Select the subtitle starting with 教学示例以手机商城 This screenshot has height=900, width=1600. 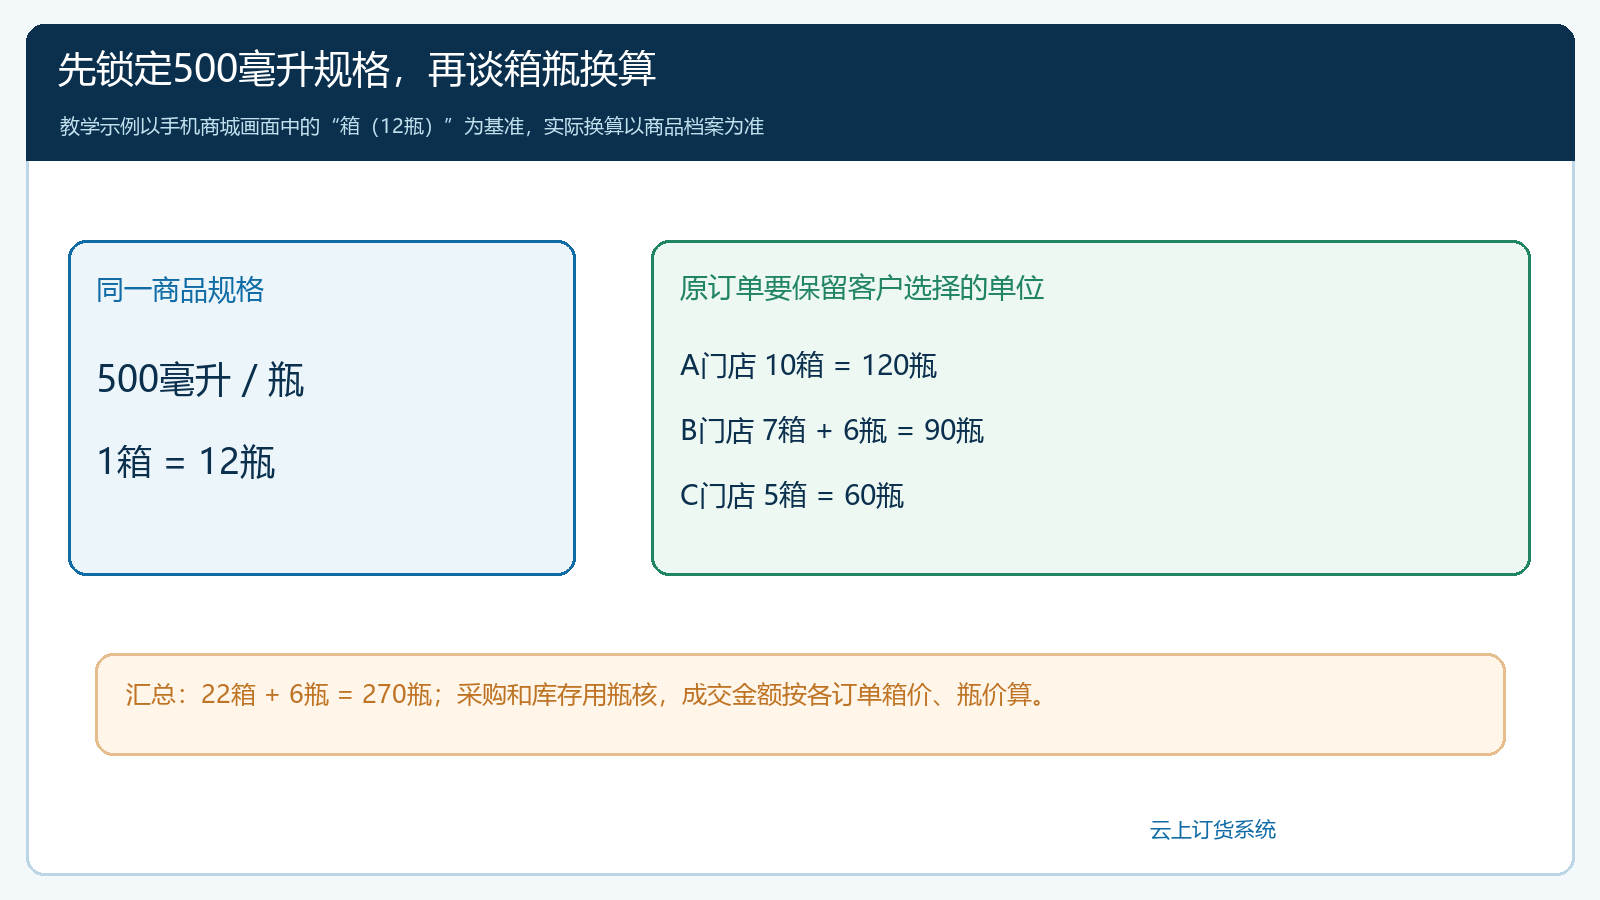tap(412, 126)
